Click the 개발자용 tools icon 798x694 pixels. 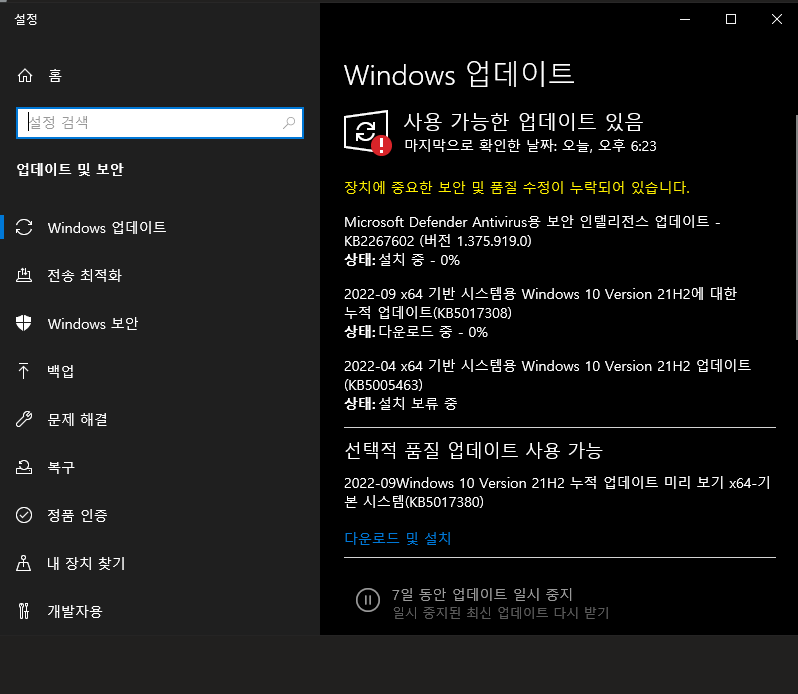tap(24, 611)
